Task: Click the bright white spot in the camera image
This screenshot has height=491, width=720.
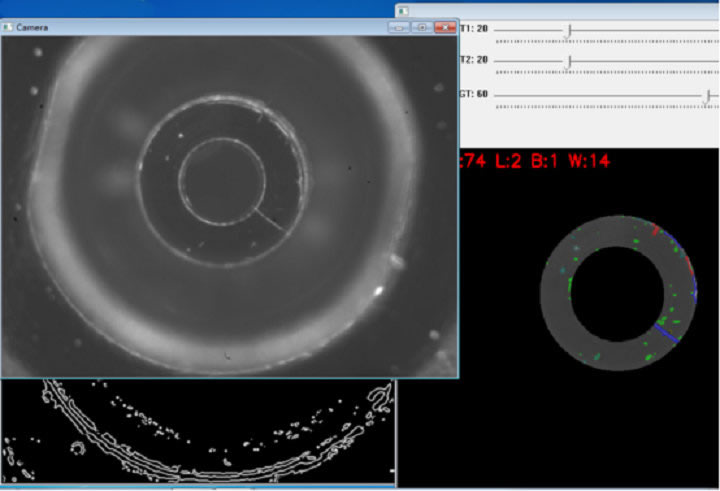Action: tap(379, 291)
